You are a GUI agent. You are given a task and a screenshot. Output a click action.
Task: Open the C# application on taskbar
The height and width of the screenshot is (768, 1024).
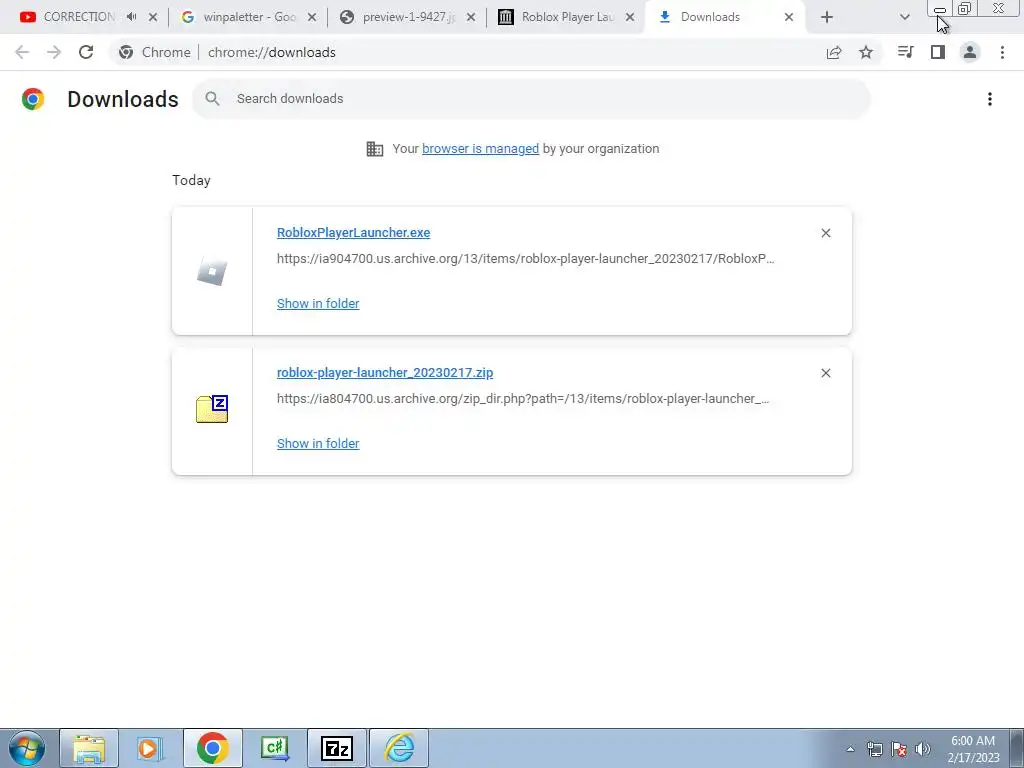pos(274,748)
